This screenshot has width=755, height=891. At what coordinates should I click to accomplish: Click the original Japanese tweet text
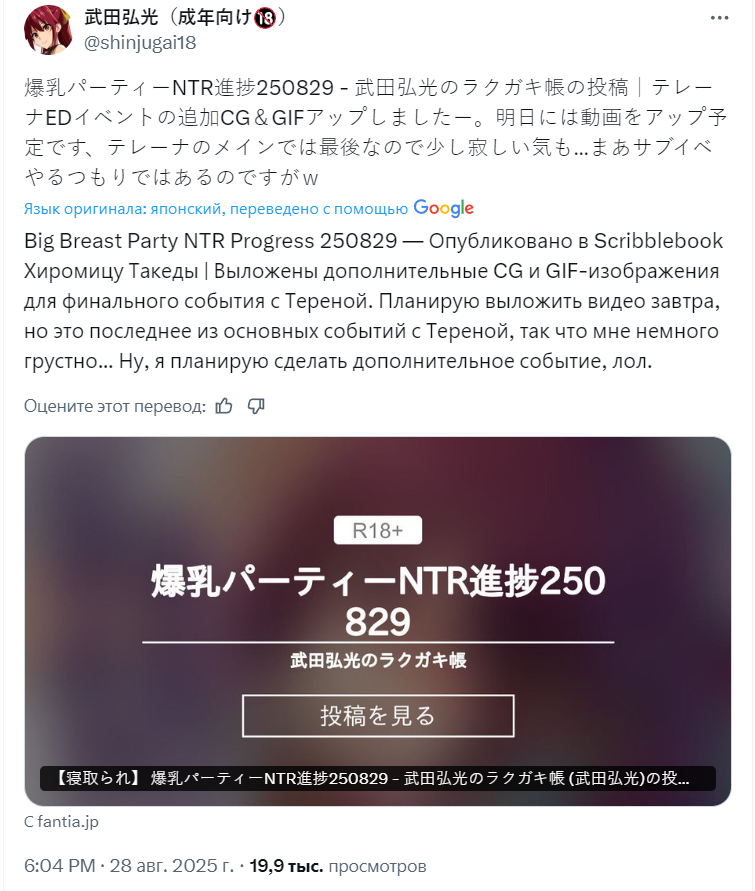[376, 132]
